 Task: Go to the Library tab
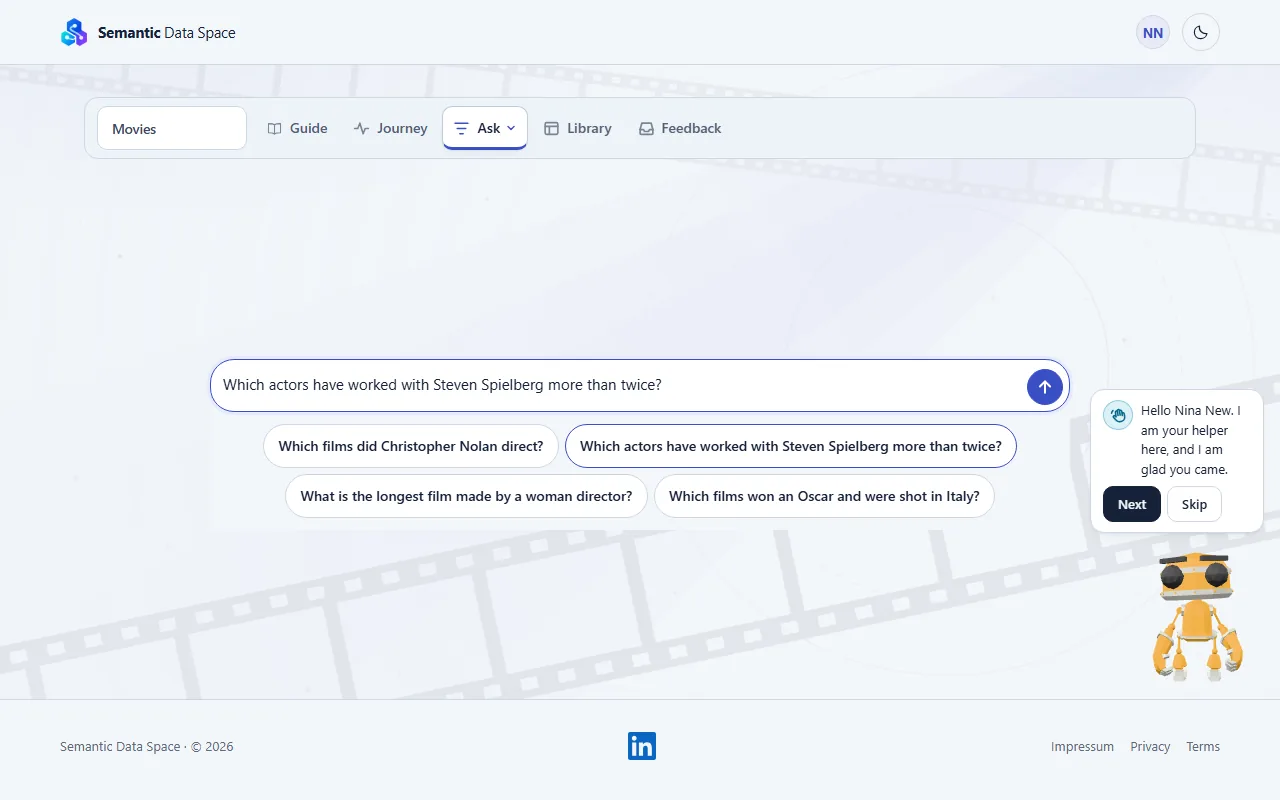[x=578, y=128]
